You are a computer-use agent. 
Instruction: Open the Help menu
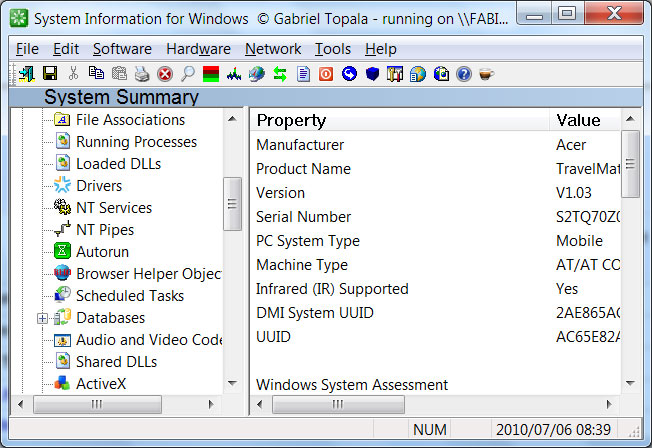click(x=380, y=49)
